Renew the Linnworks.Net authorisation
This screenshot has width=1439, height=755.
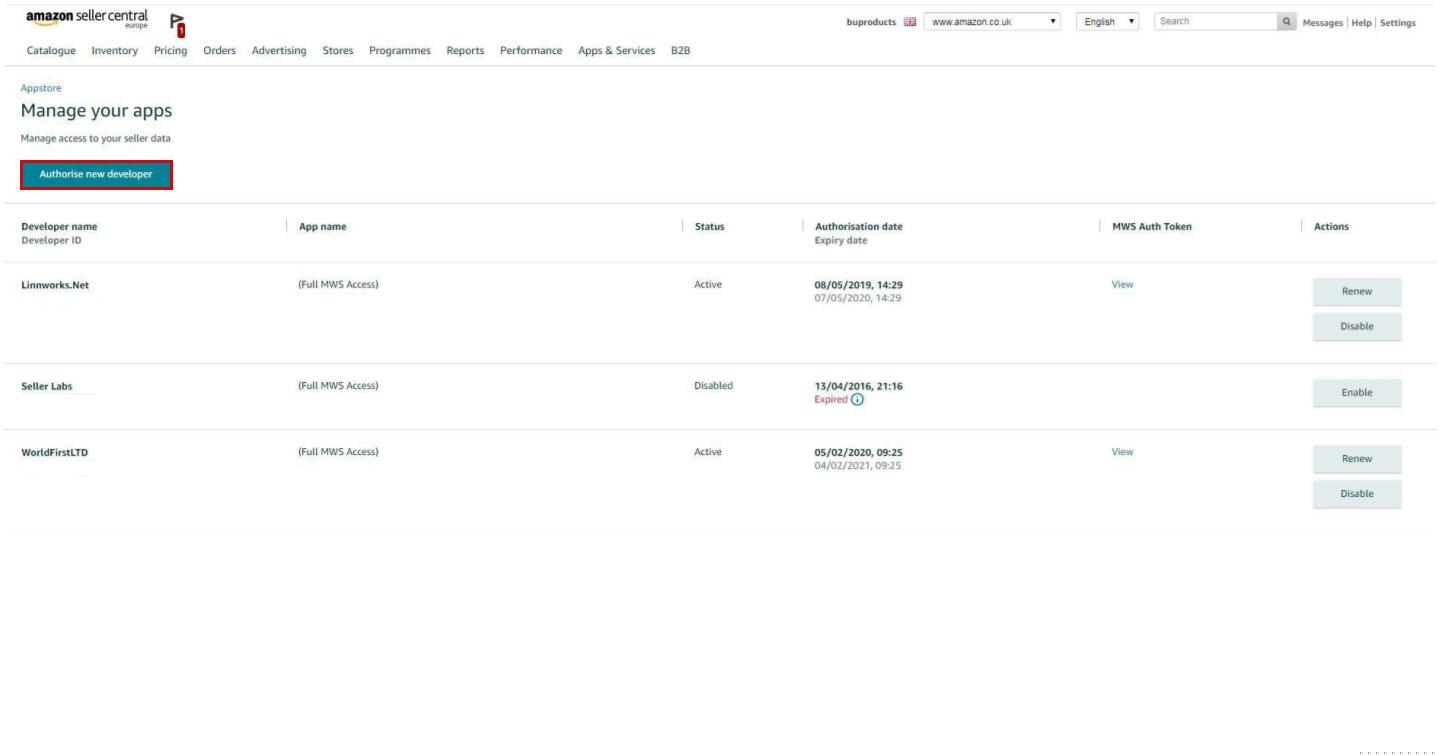point(1356,292)
